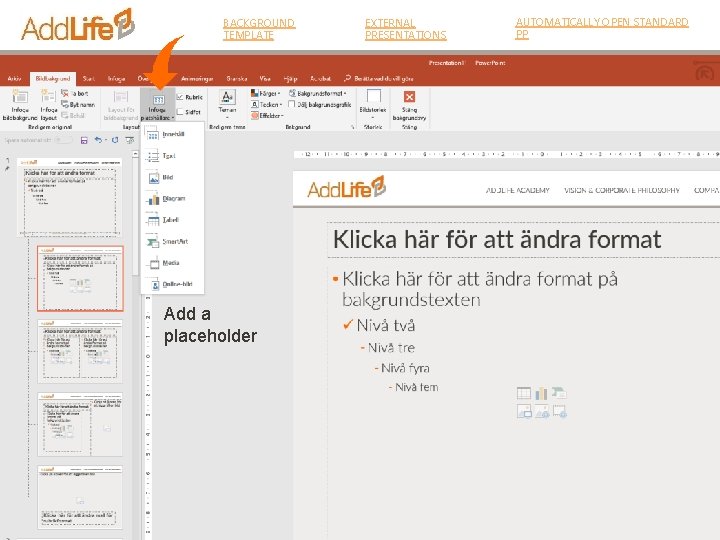Open Bakgrund group dialog launcher
720x540 pixels.
click(x=353, y=127)
